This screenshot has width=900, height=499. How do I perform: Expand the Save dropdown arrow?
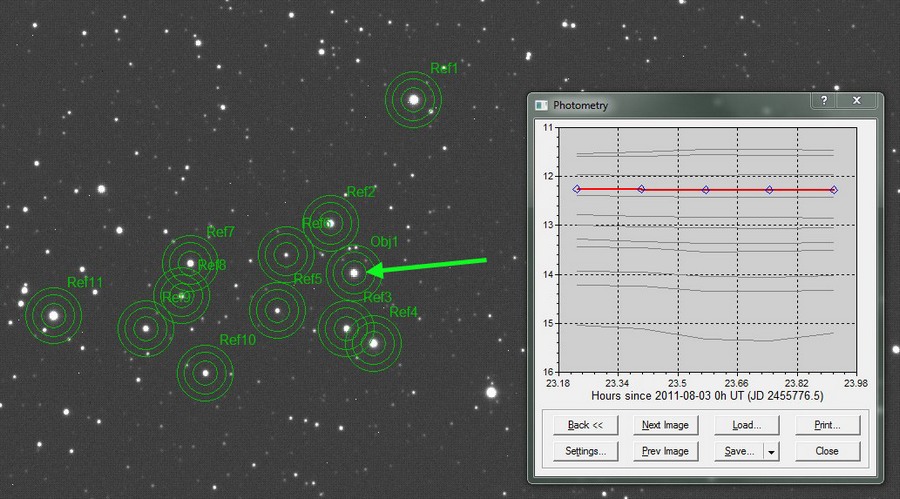pos(770,451)
